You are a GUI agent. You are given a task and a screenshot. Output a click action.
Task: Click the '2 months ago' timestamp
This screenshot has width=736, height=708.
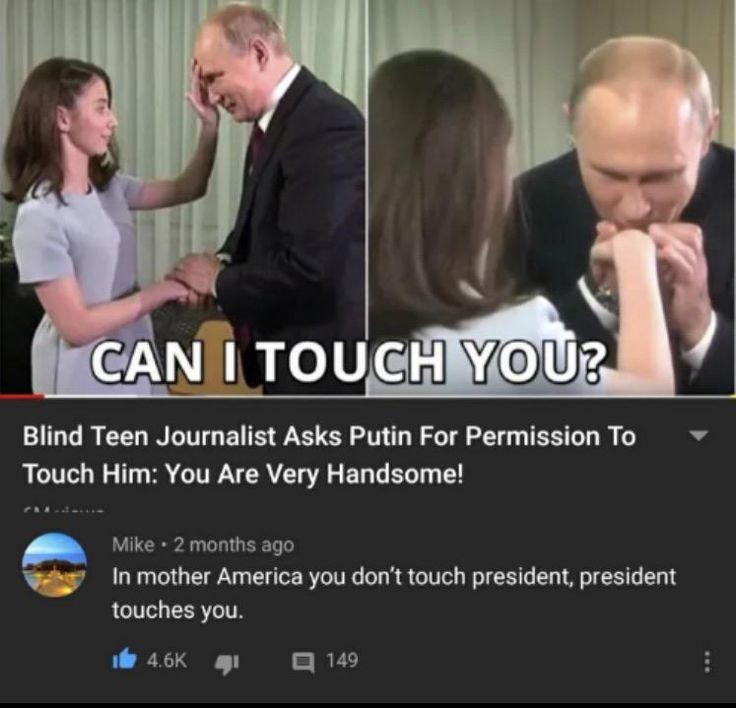(x=234, y=545)
